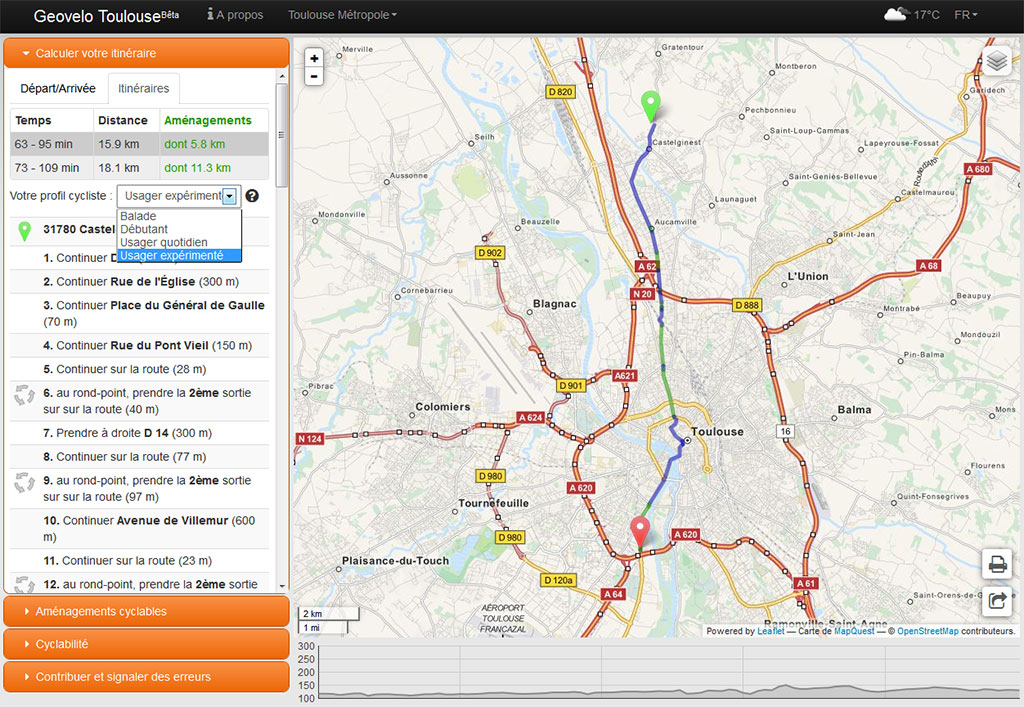Expand the Cyclabilité panel
This screenshot has width=1024, height=707.
146,644
